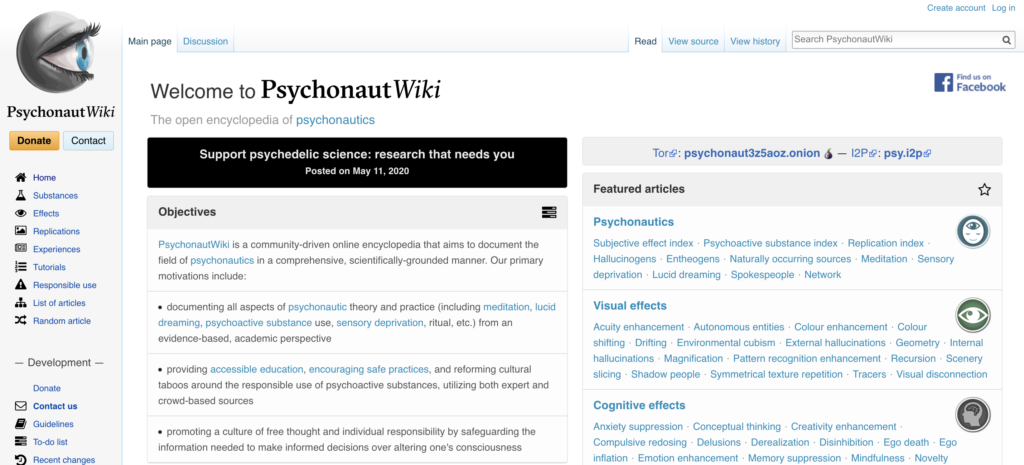This screenshot has height=465, width=1024.
Task: Click the green eye Visual effects icon
Action: click(x=973, y=315)
